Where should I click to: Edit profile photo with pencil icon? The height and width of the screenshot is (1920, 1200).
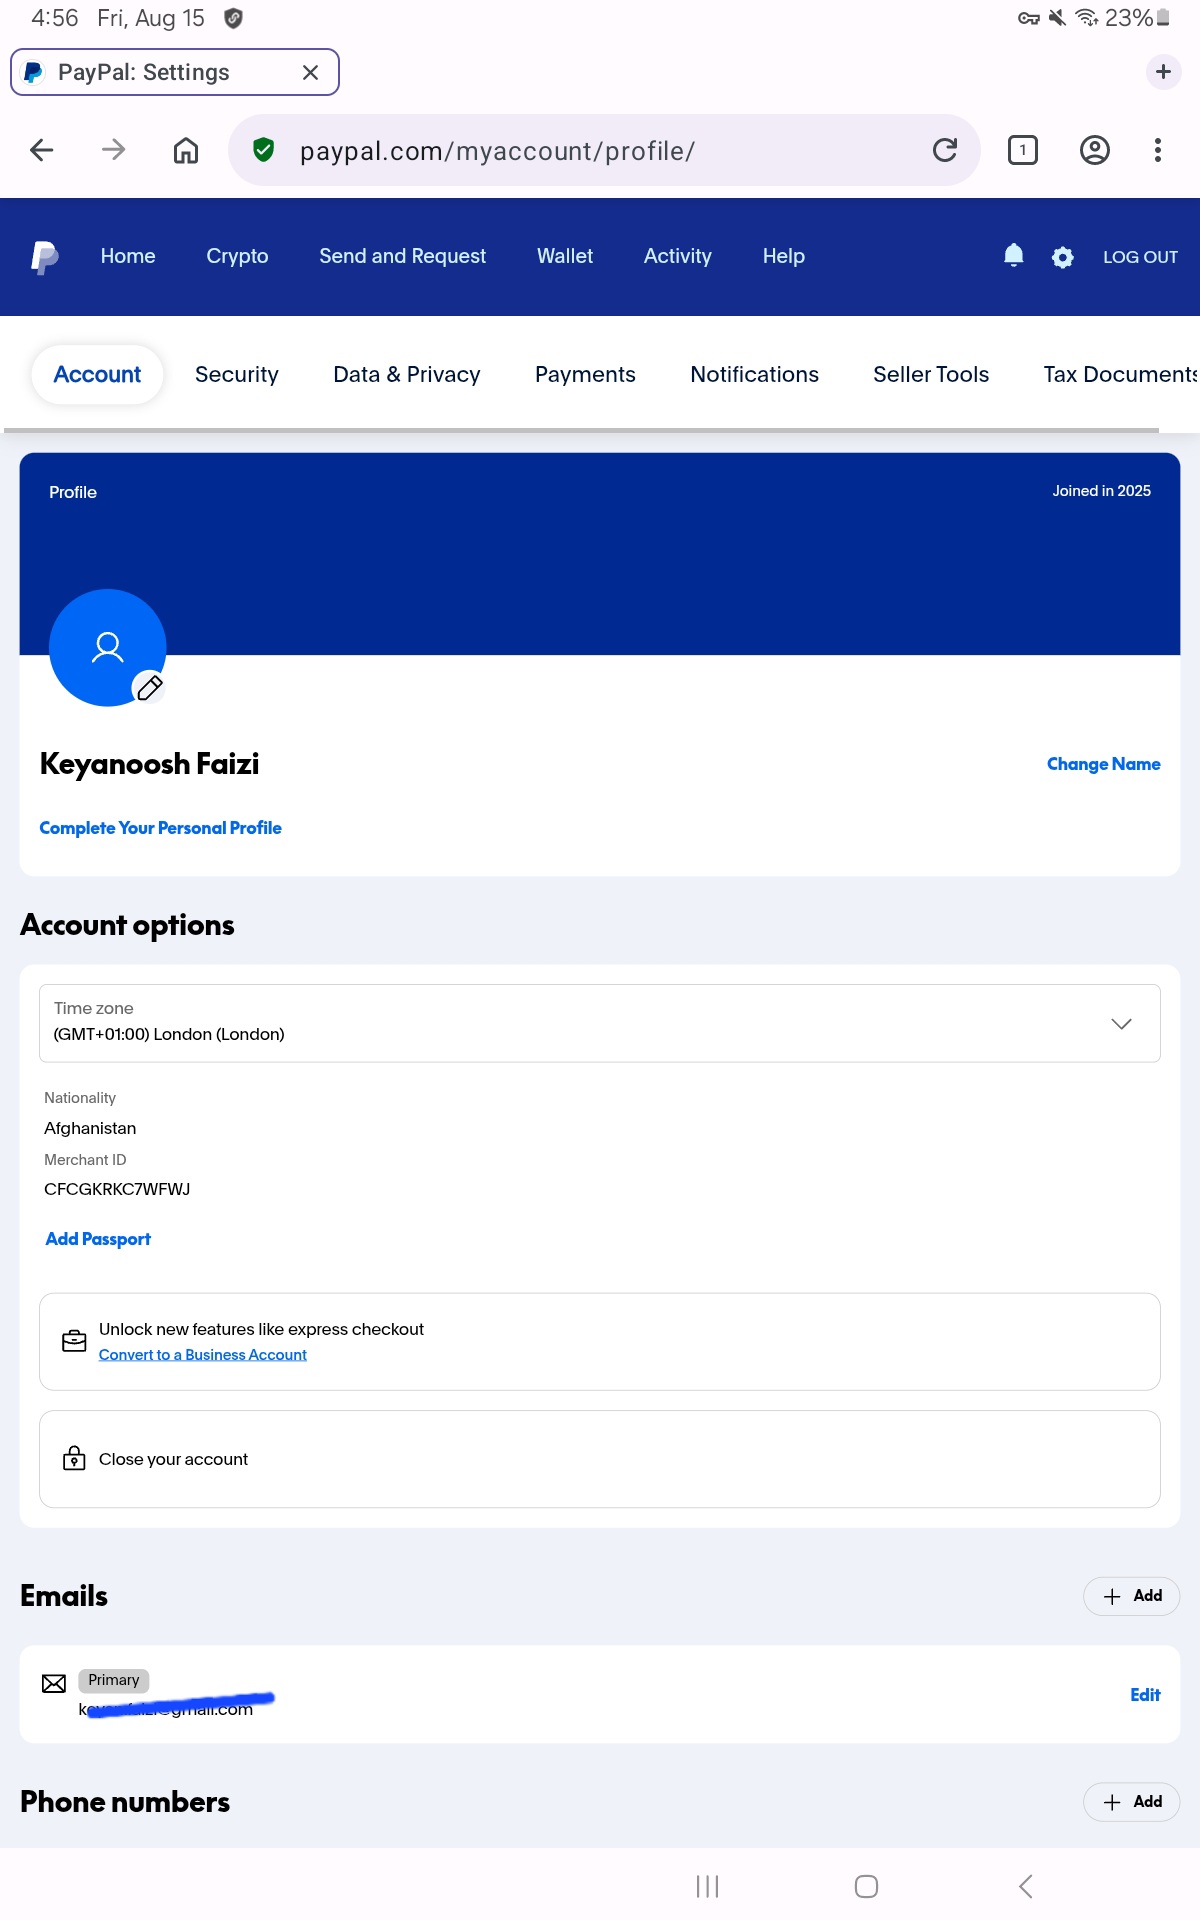tap(150, 687)
